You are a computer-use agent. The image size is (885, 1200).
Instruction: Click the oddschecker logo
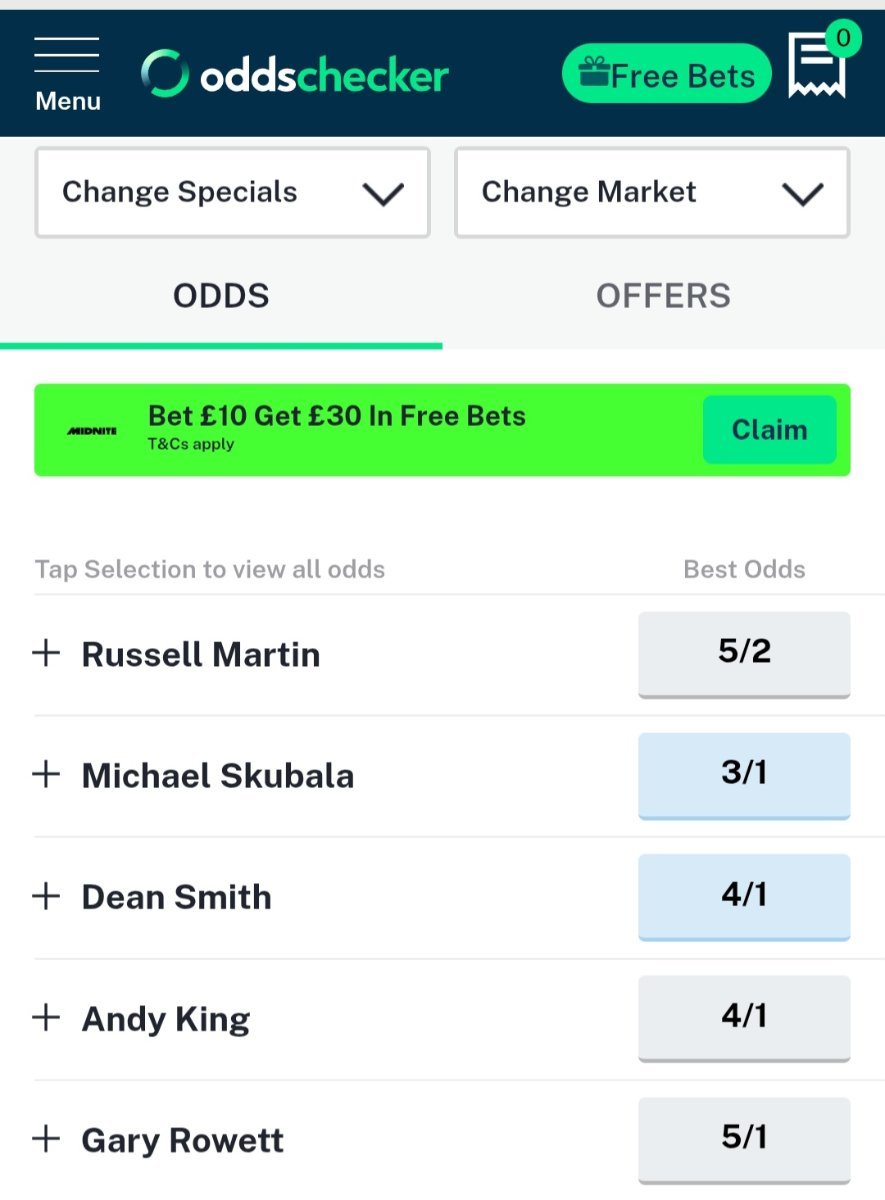pos(295,75)
